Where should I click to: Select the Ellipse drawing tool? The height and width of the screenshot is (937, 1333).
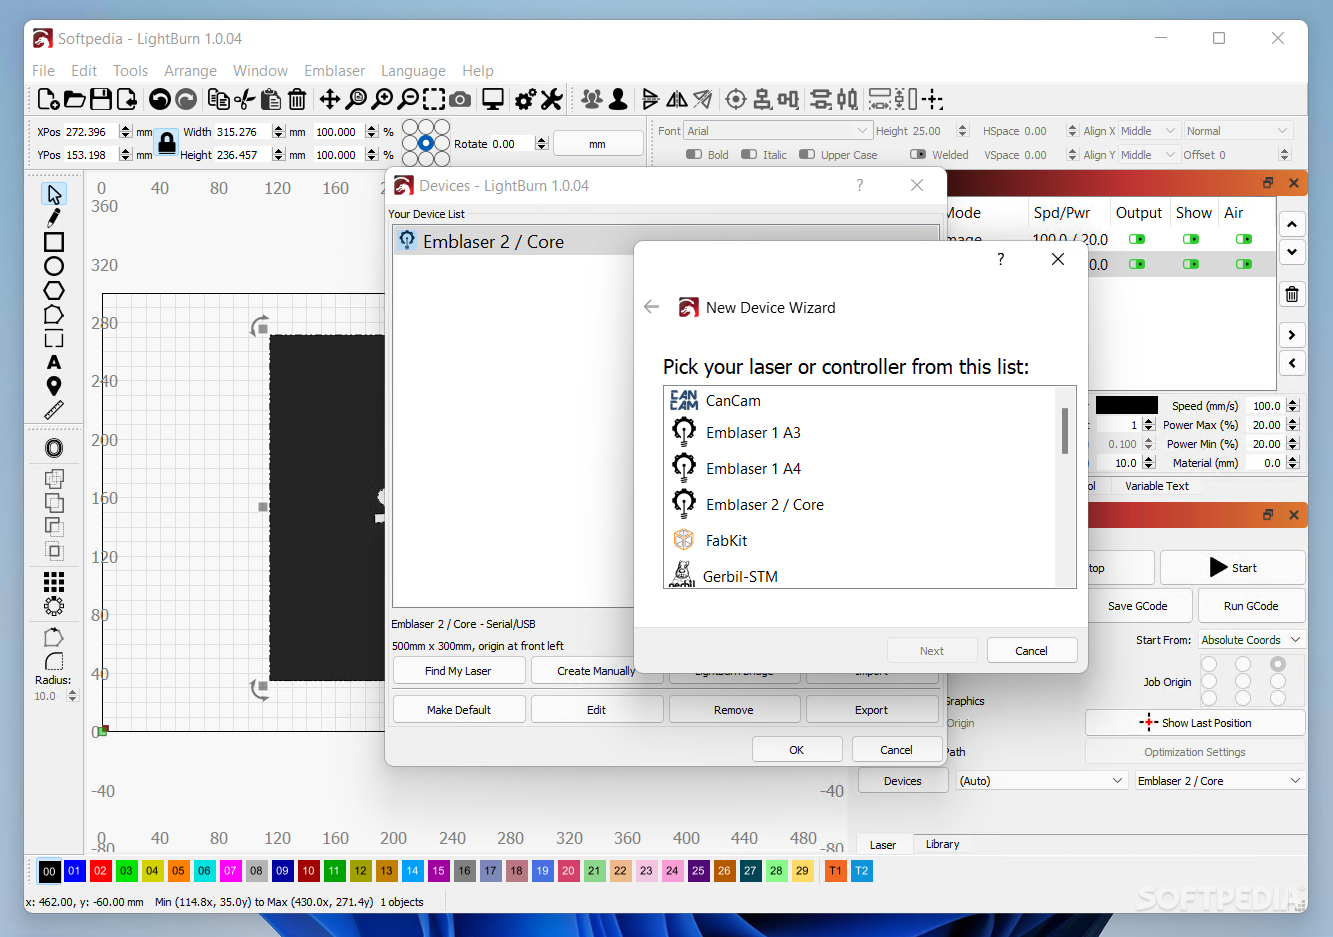[x=54, y=266]
